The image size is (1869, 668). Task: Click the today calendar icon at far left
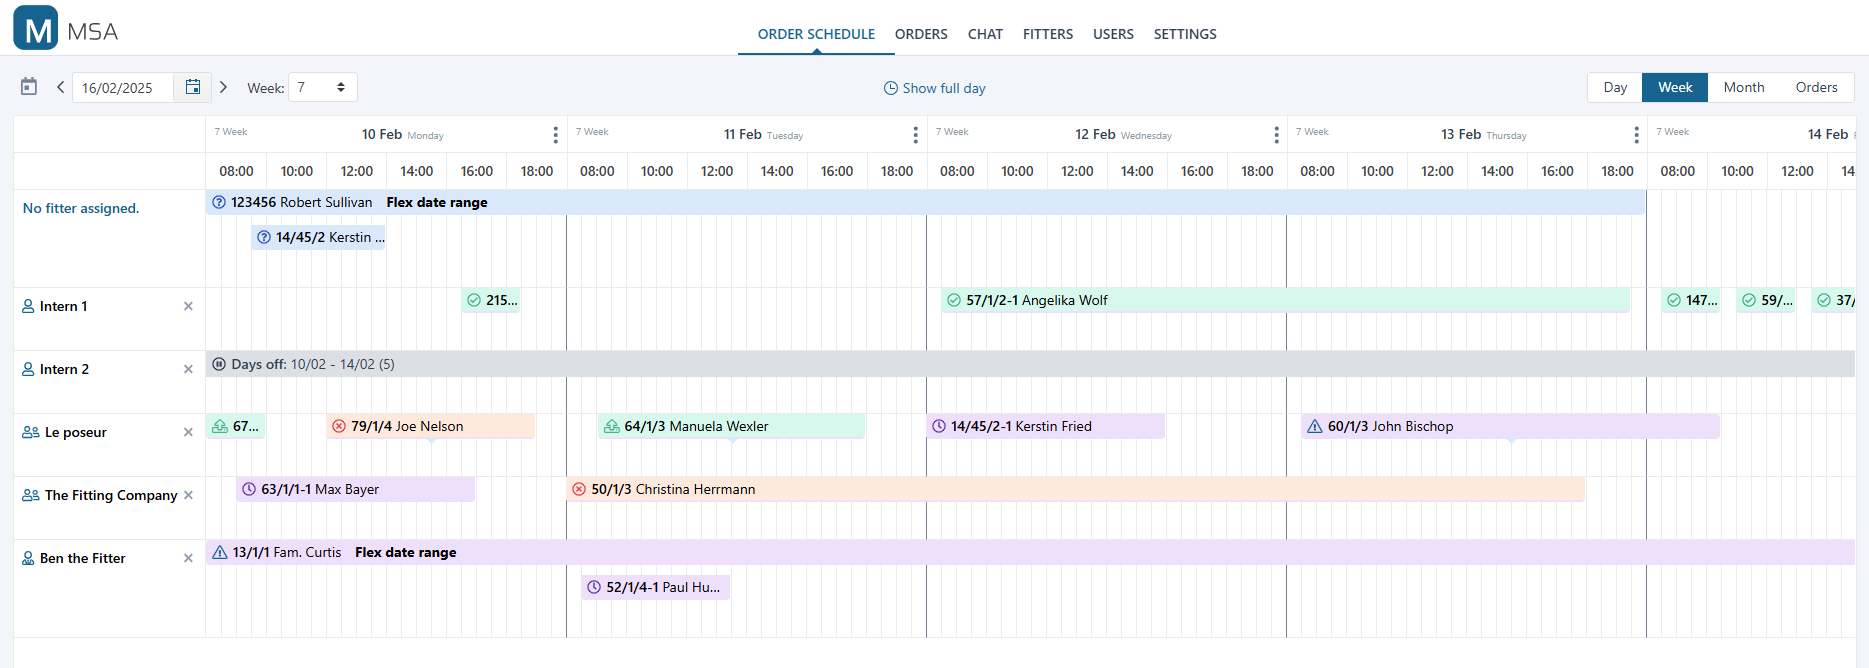(x=29, y=87)
